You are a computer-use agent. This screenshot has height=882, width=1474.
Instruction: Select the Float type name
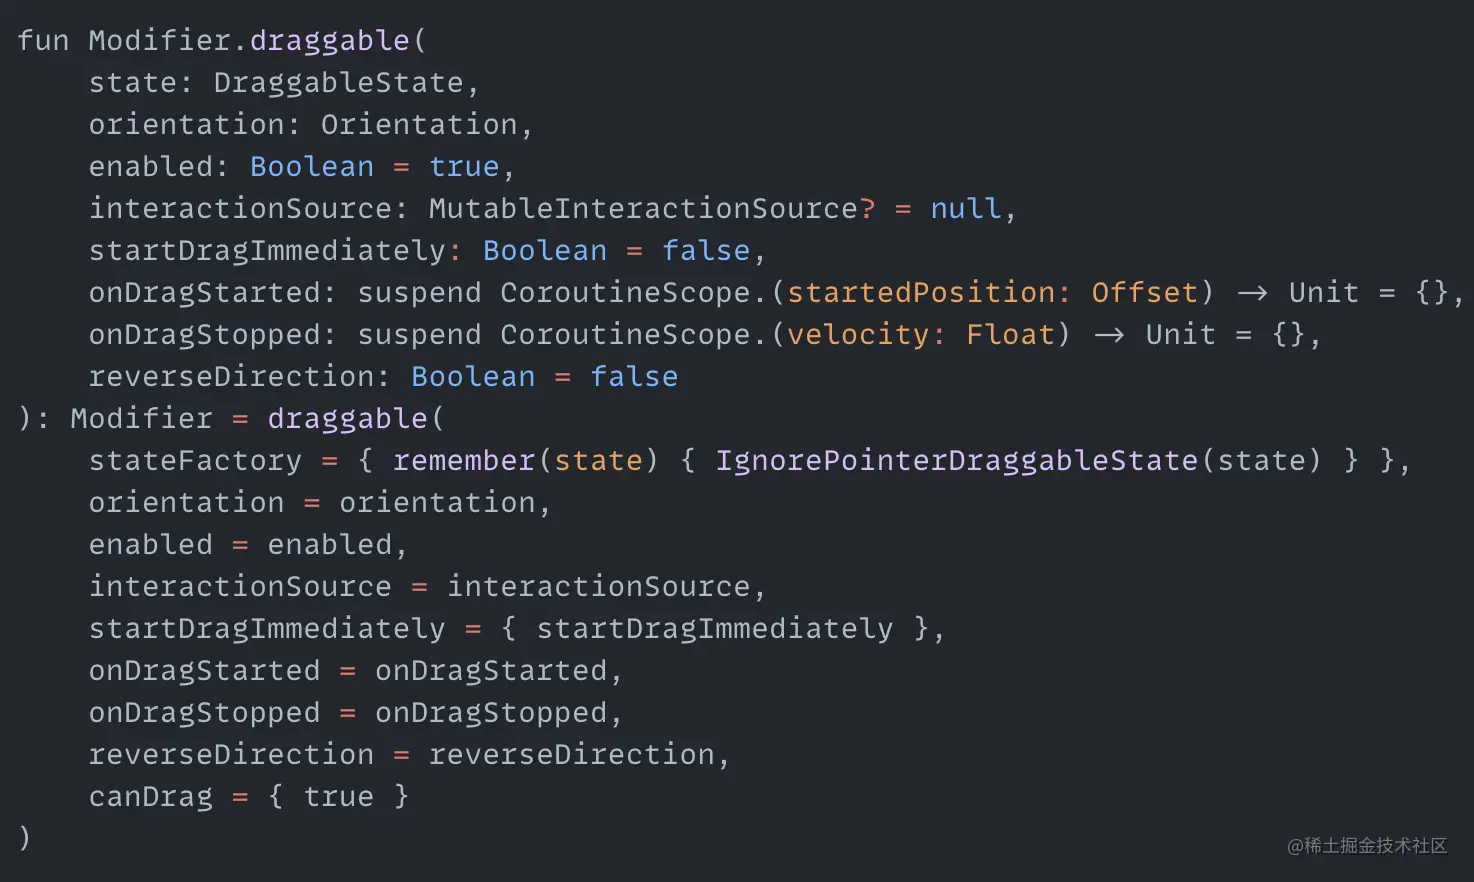pyautogui.click(x=1011, y=335)
